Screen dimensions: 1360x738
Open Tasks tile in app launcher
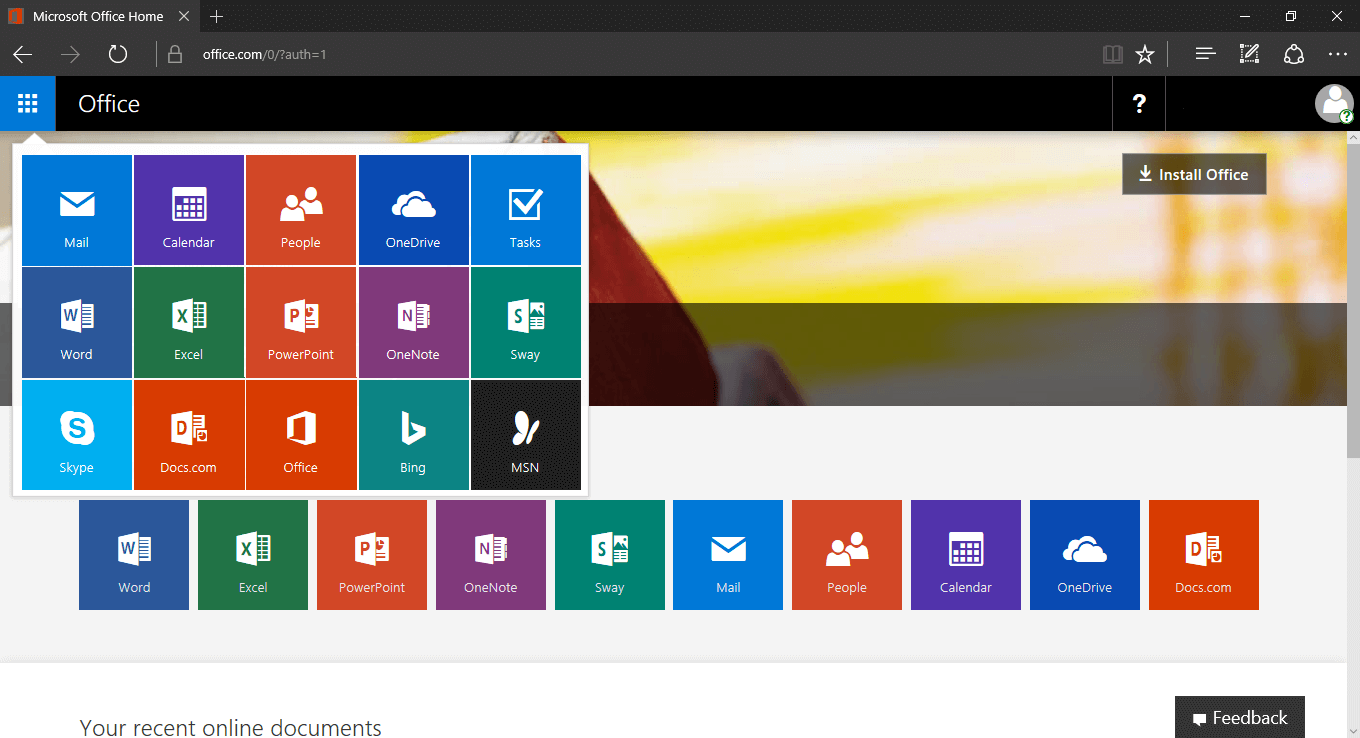[526, 210]
